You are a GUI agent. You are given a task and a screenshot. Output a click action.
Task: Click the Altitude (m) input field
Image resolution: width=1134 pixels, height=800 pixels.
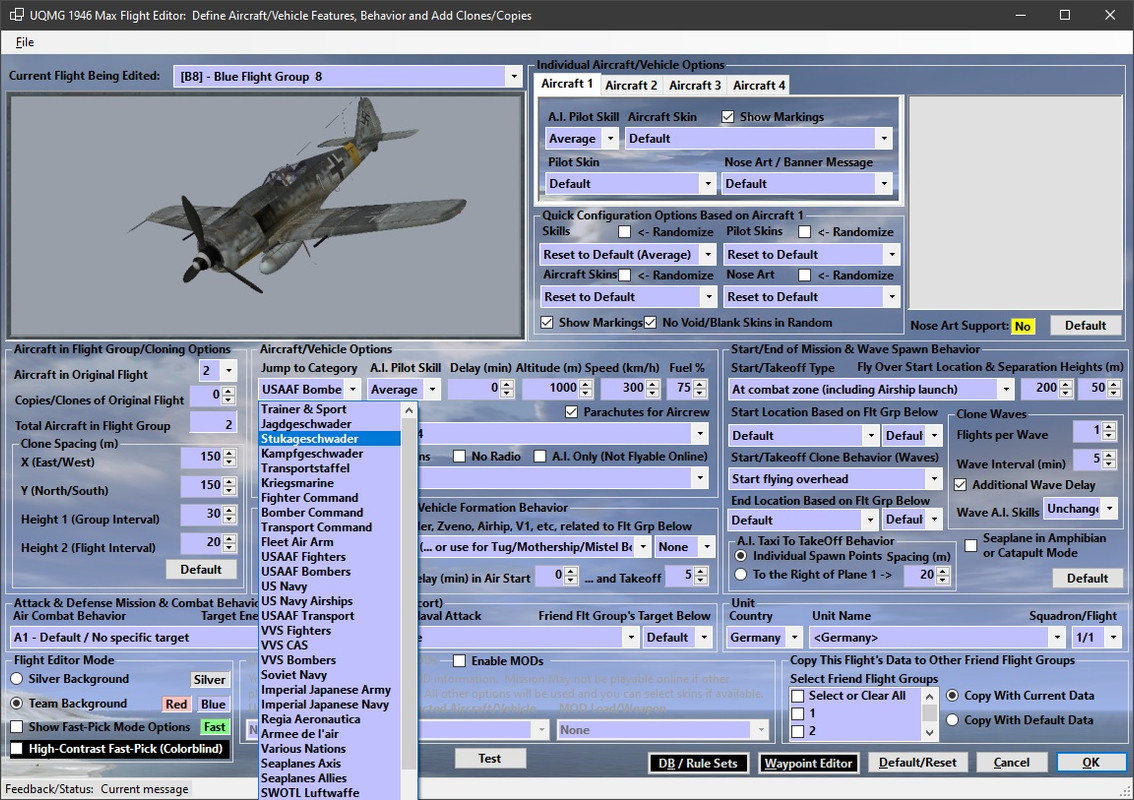click(x=550, y=388)
